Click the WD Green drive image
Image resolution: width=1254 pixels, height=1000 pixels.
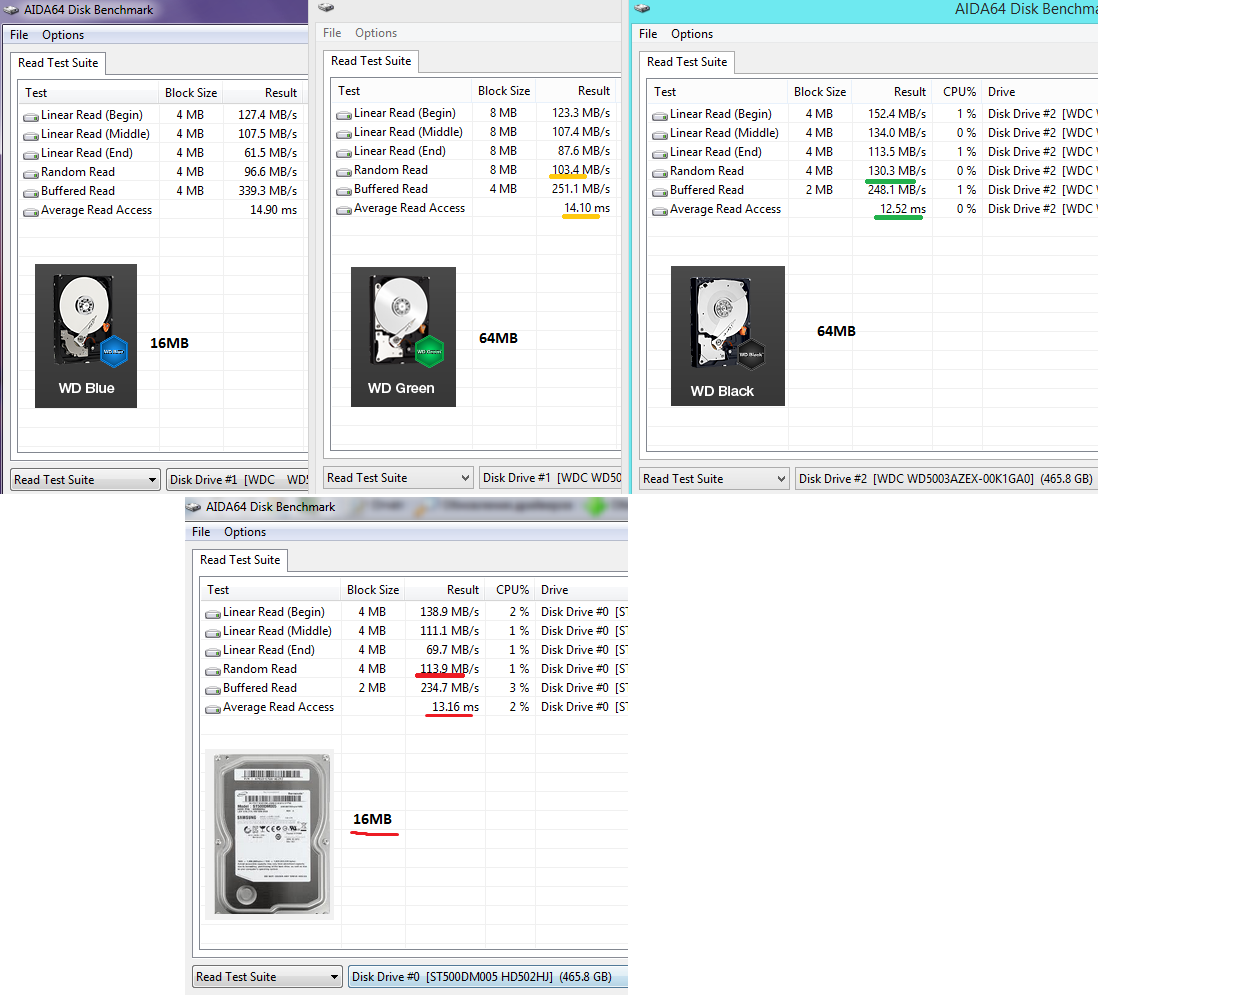(403, 337)
